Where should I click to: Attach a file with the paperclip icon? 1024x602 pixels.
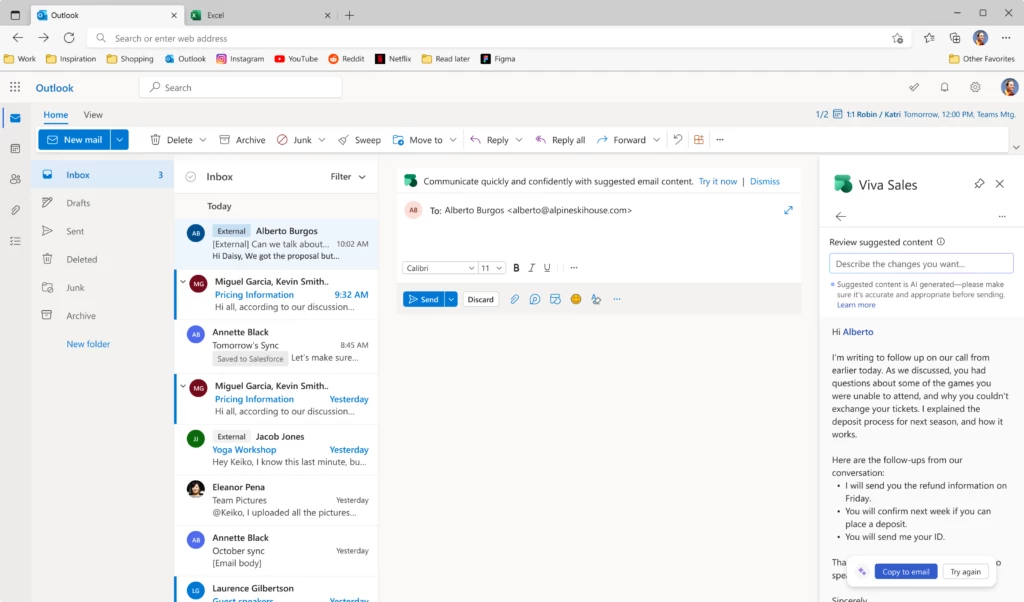(514, 299)
